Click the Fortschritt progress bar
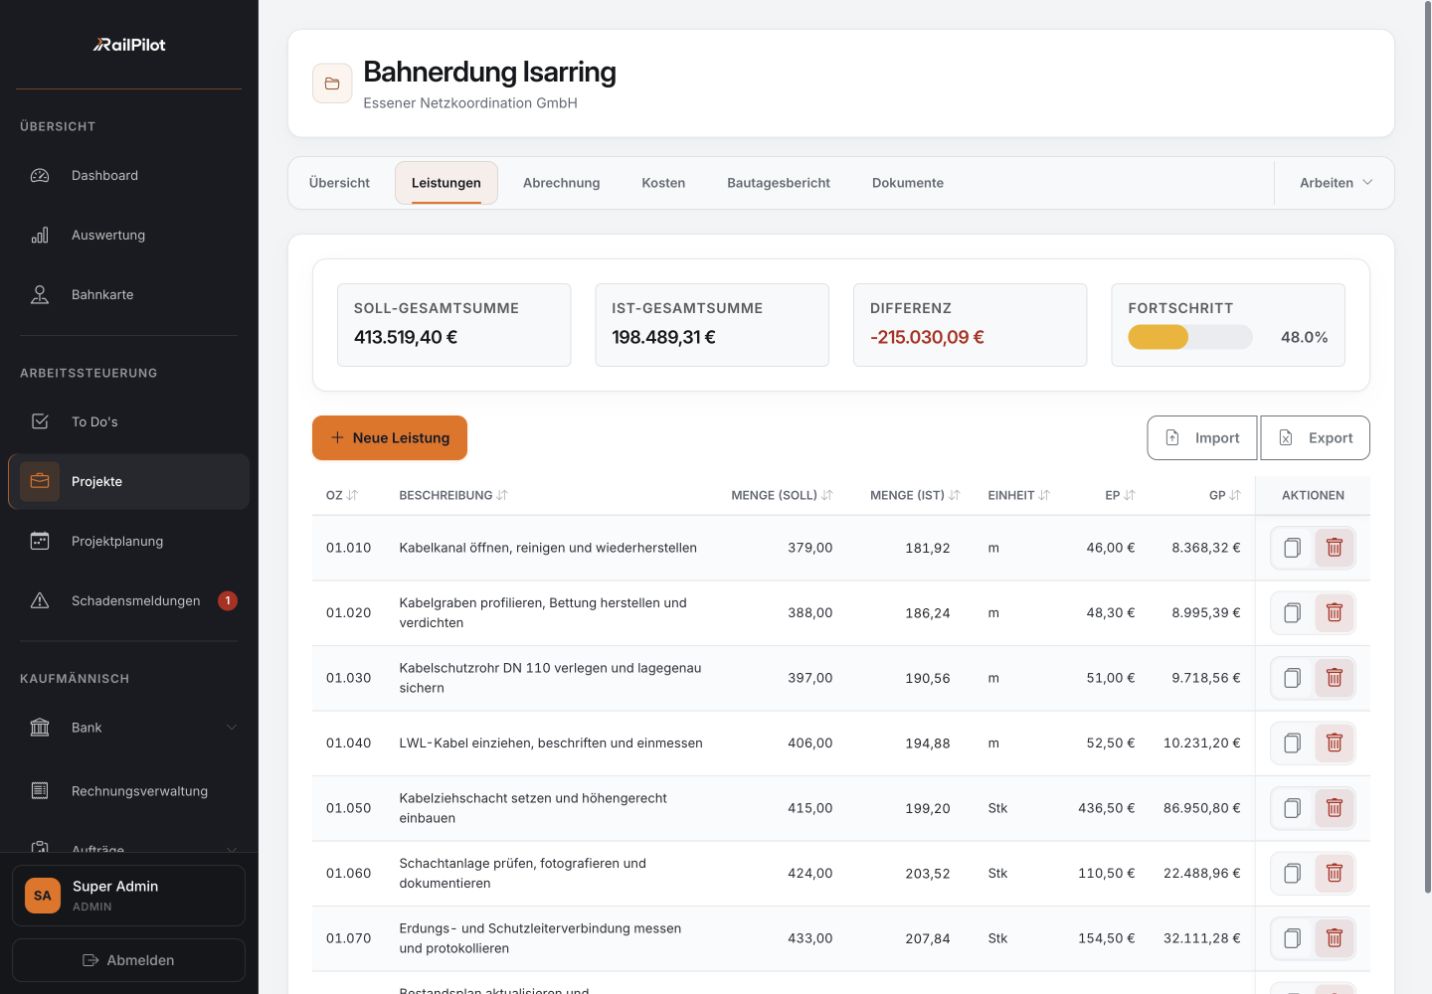The image size is (1432, 994). coord(1190,337)
